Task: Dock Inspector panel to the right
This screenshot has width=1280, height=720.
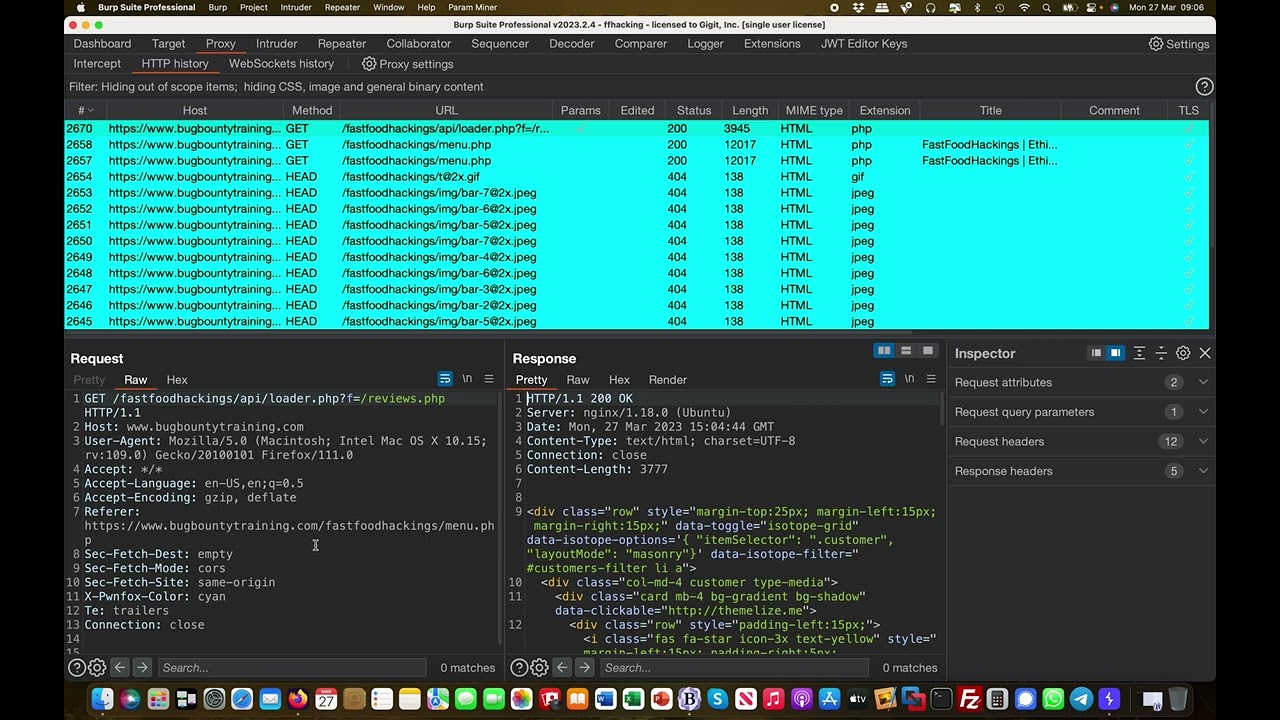Action: (x=1115, y=353)
